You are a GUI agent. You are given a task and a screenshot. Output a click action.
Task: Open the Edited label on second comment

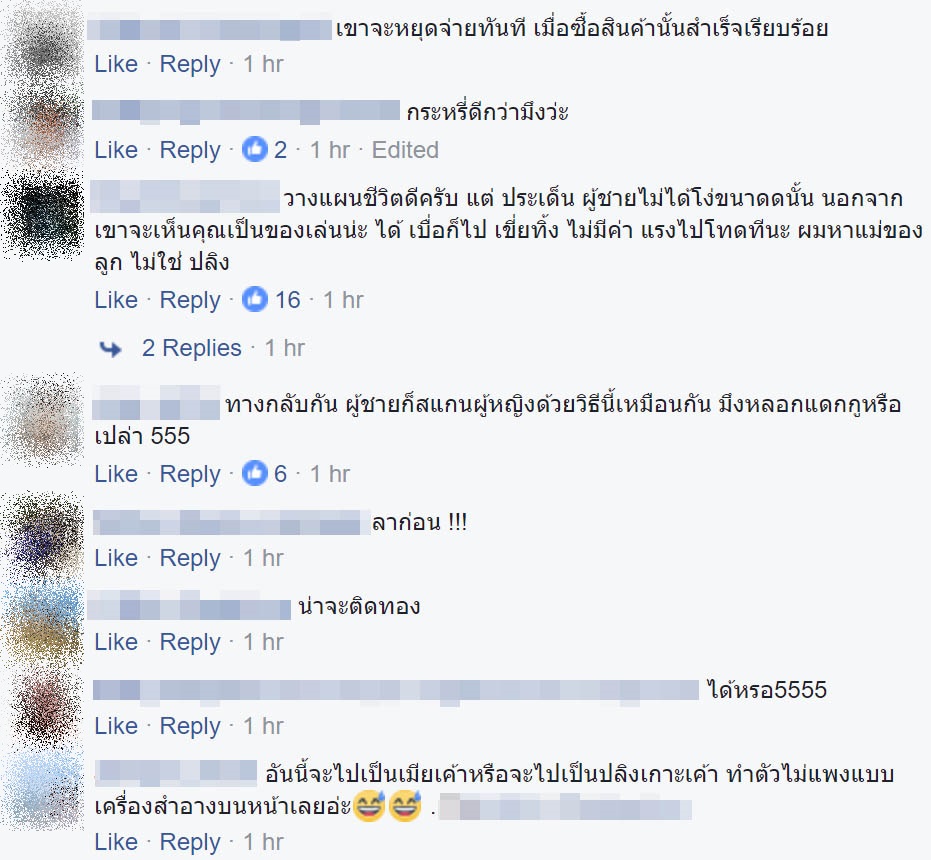[405, 150]
